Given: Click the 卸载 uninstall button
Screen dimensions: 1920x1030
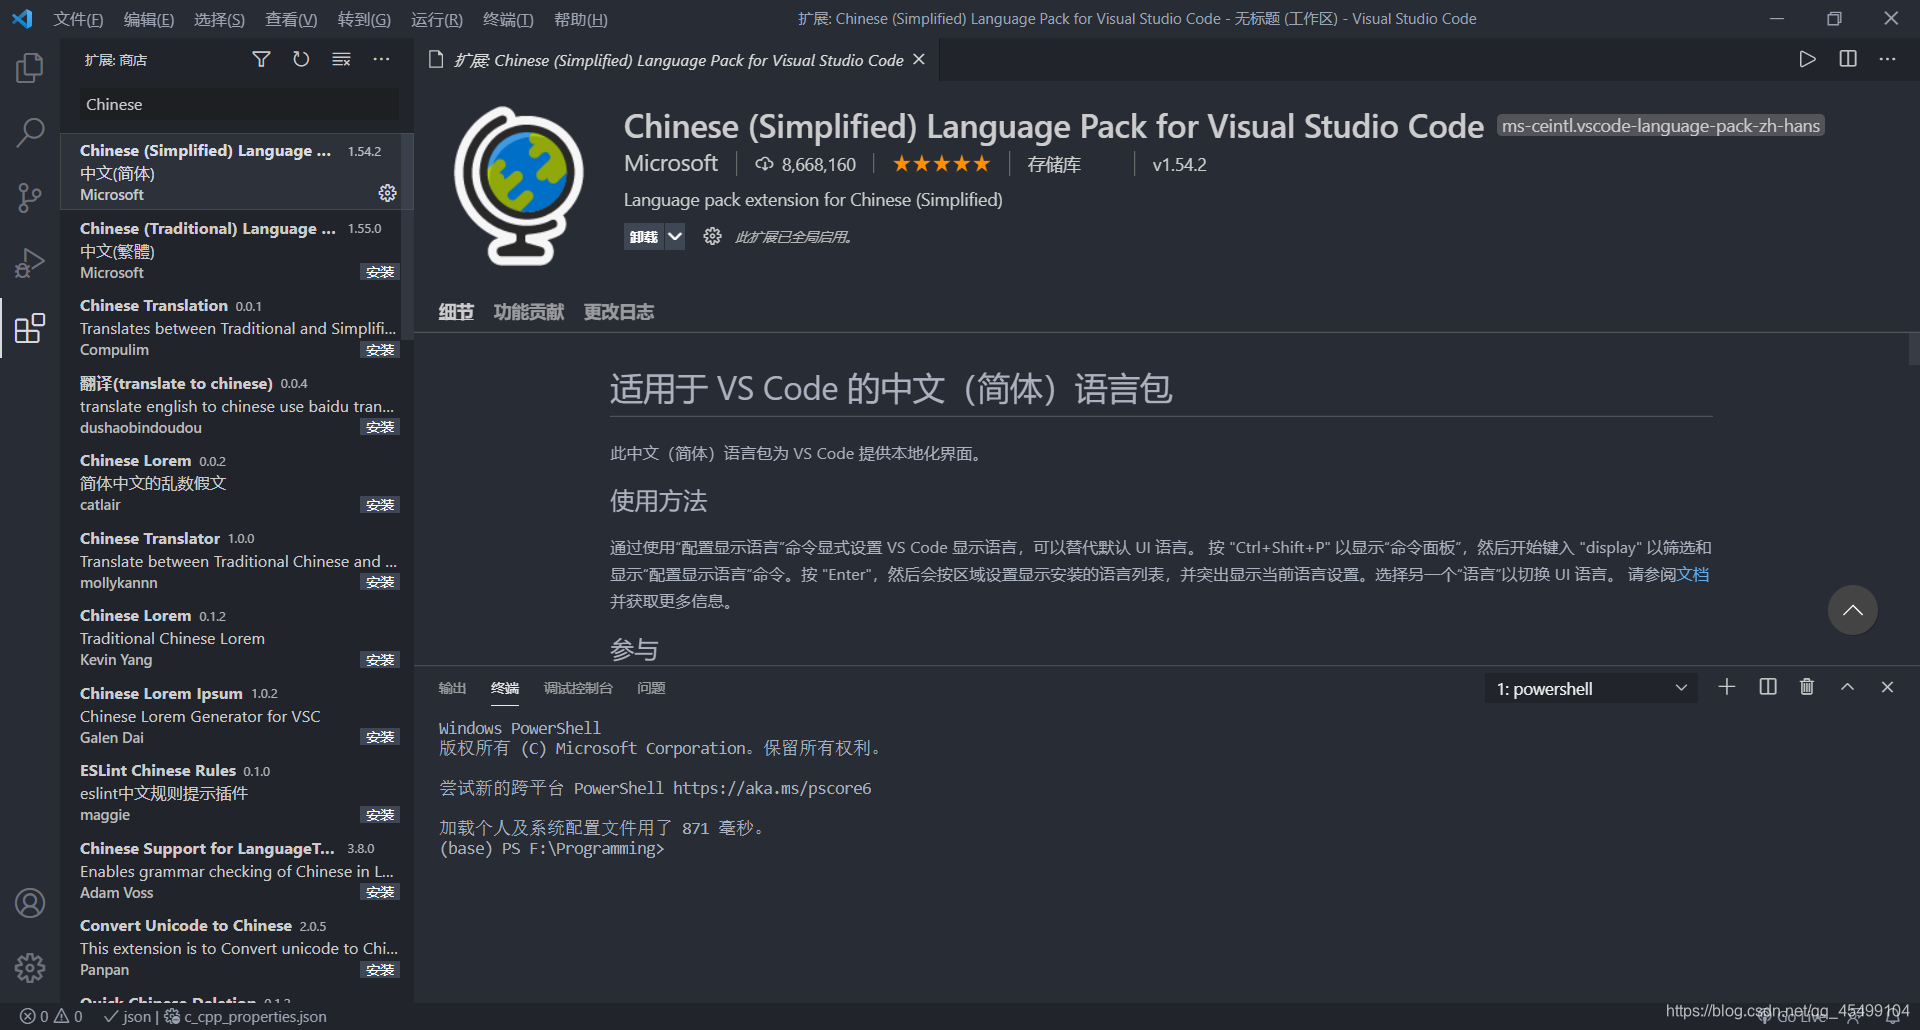Looking at the screenshot, I should click(644, 237).
